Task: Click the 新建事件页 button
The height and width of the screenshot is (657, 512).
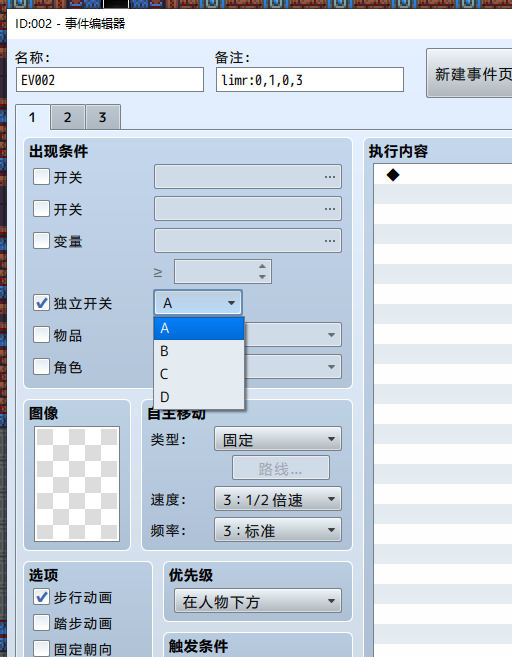Action: pos(469,73)
